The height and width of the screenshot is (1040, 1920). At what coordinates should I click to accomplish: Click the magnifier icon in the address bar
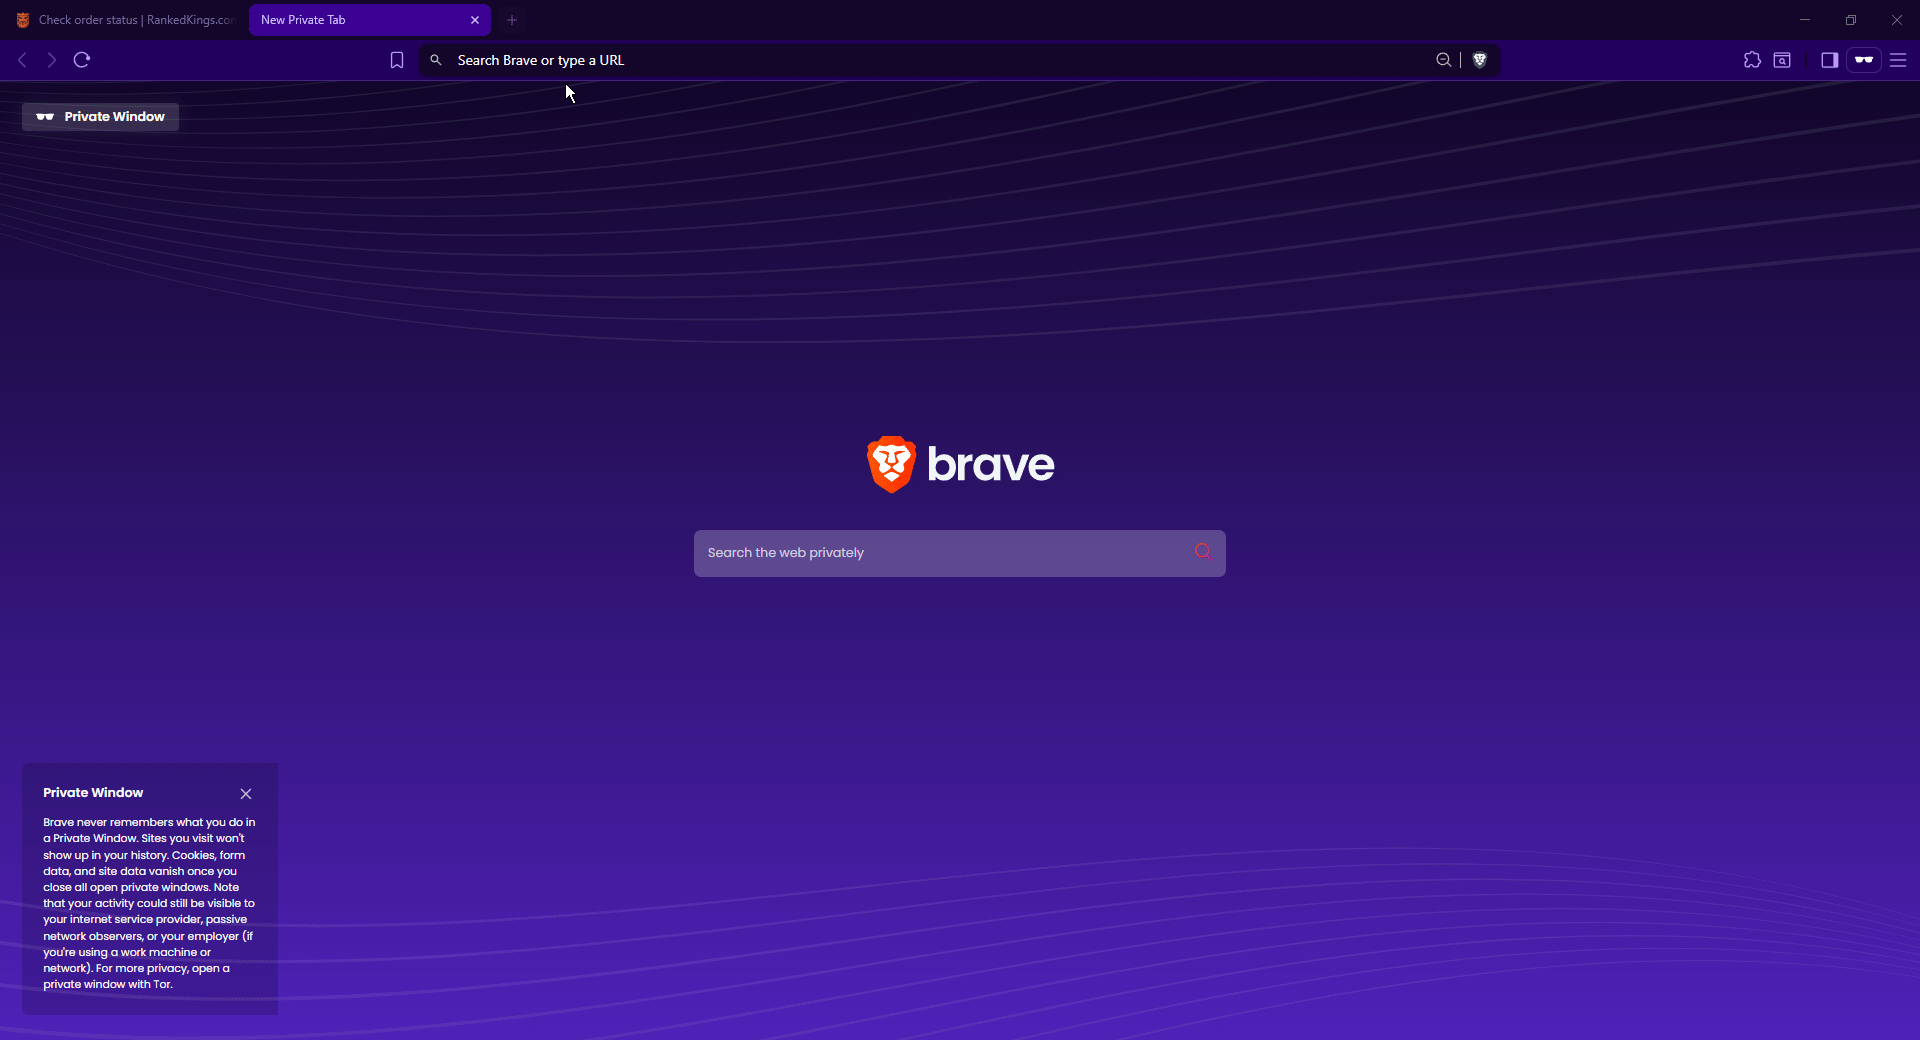click(x=436, y=60)
